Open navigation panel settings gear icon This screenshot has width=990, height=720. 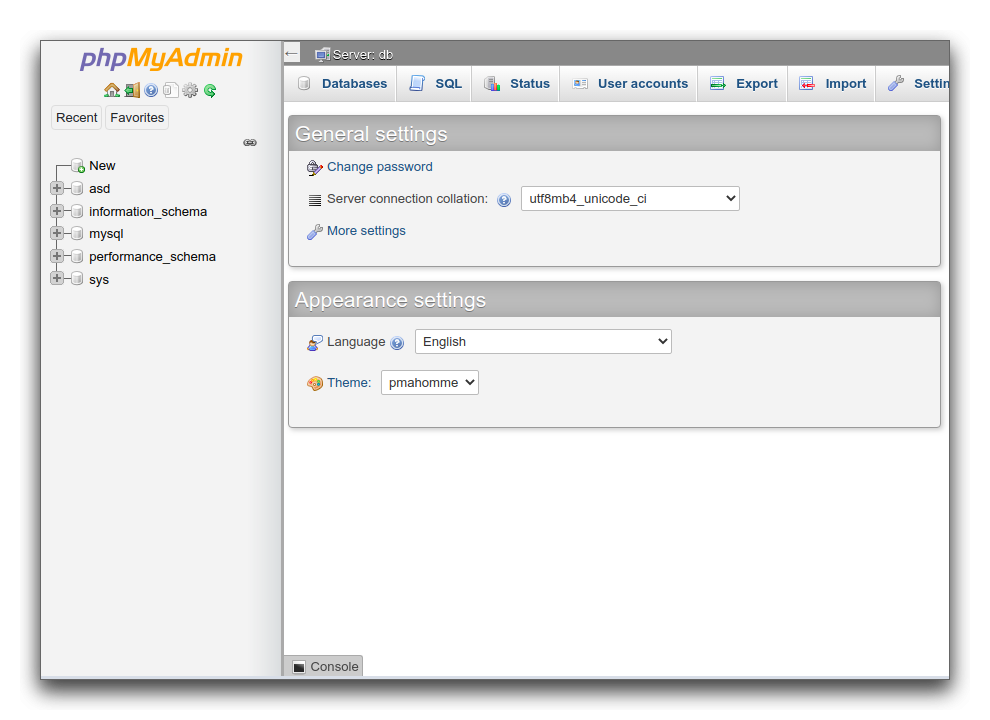[190, 90]
